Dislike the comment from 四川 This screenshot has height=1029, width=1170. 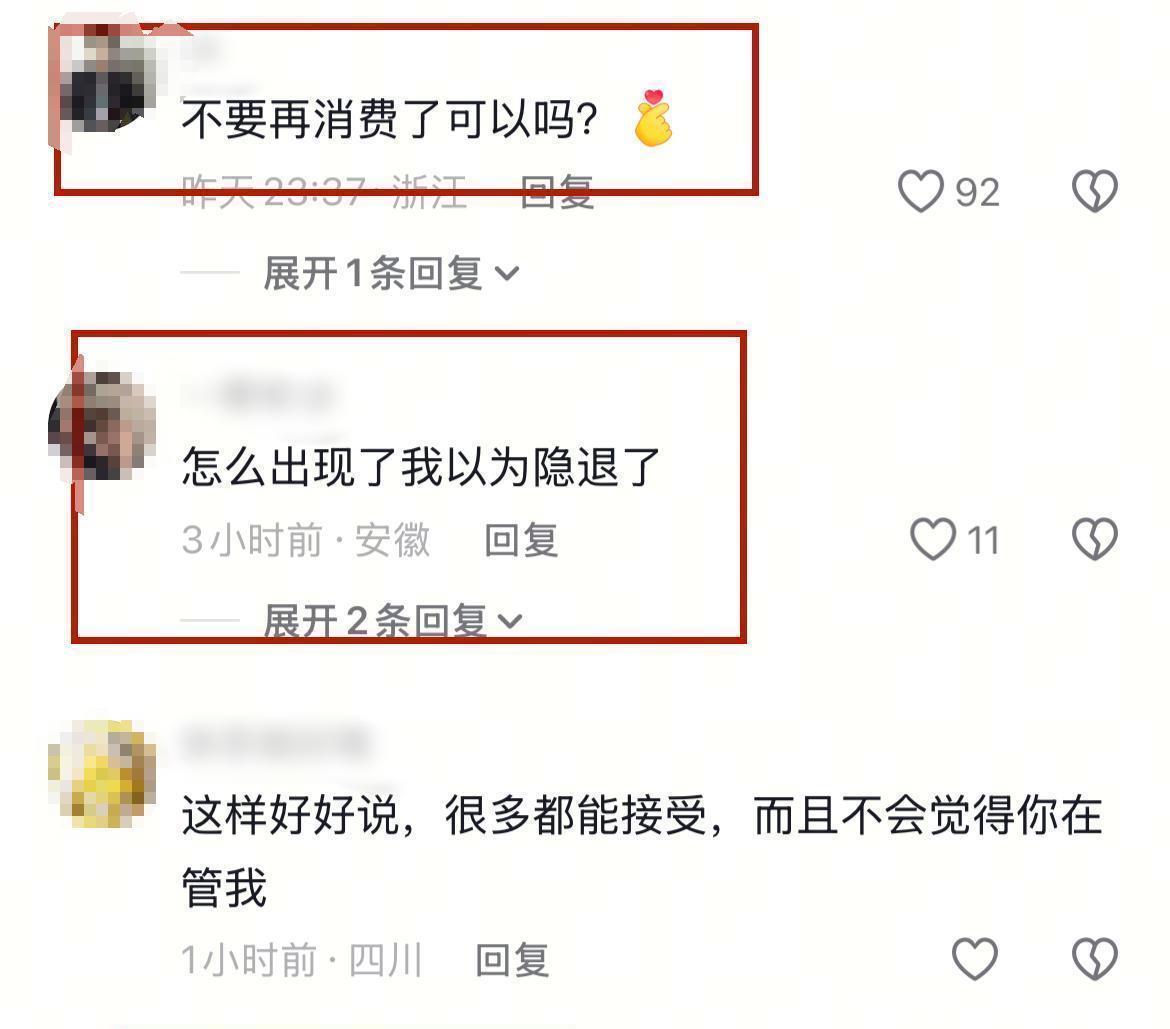[x=1095, y=959]
